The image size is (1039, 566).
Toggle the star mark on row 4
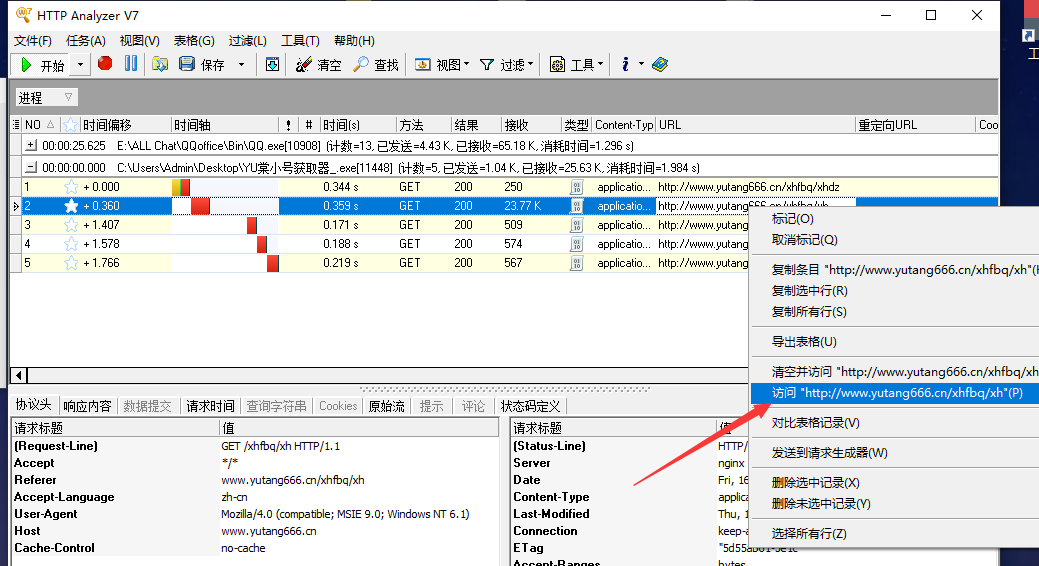[70, 244]
